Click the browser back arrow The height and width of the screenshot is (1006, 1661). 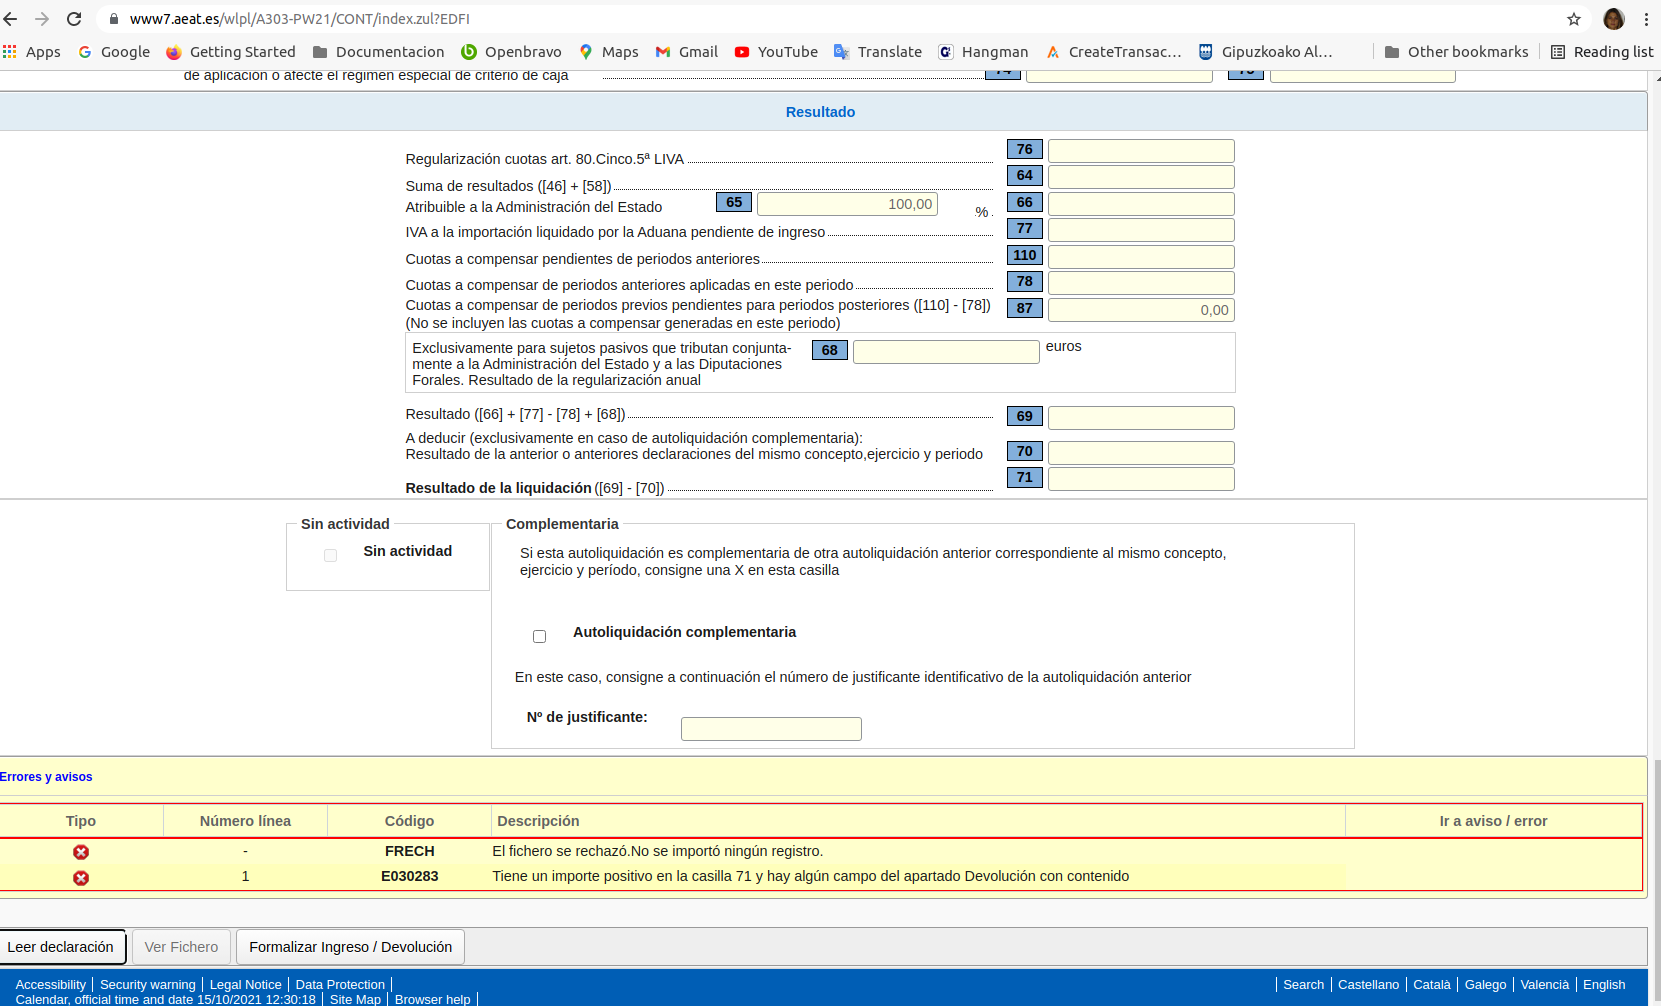(x=11, y=19)
